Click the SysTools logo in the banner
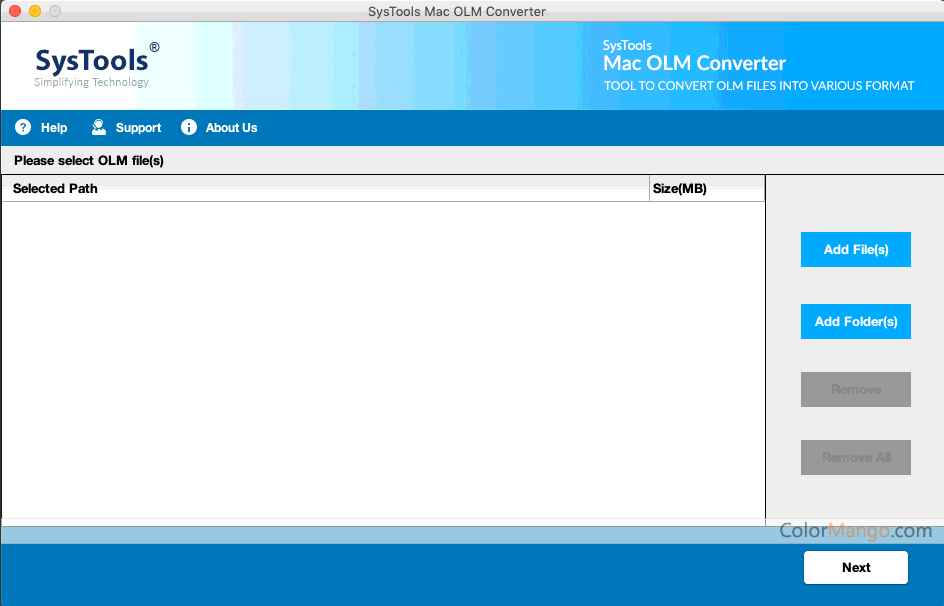The height and width of the screenshot is (606, 944). (96, 66)
